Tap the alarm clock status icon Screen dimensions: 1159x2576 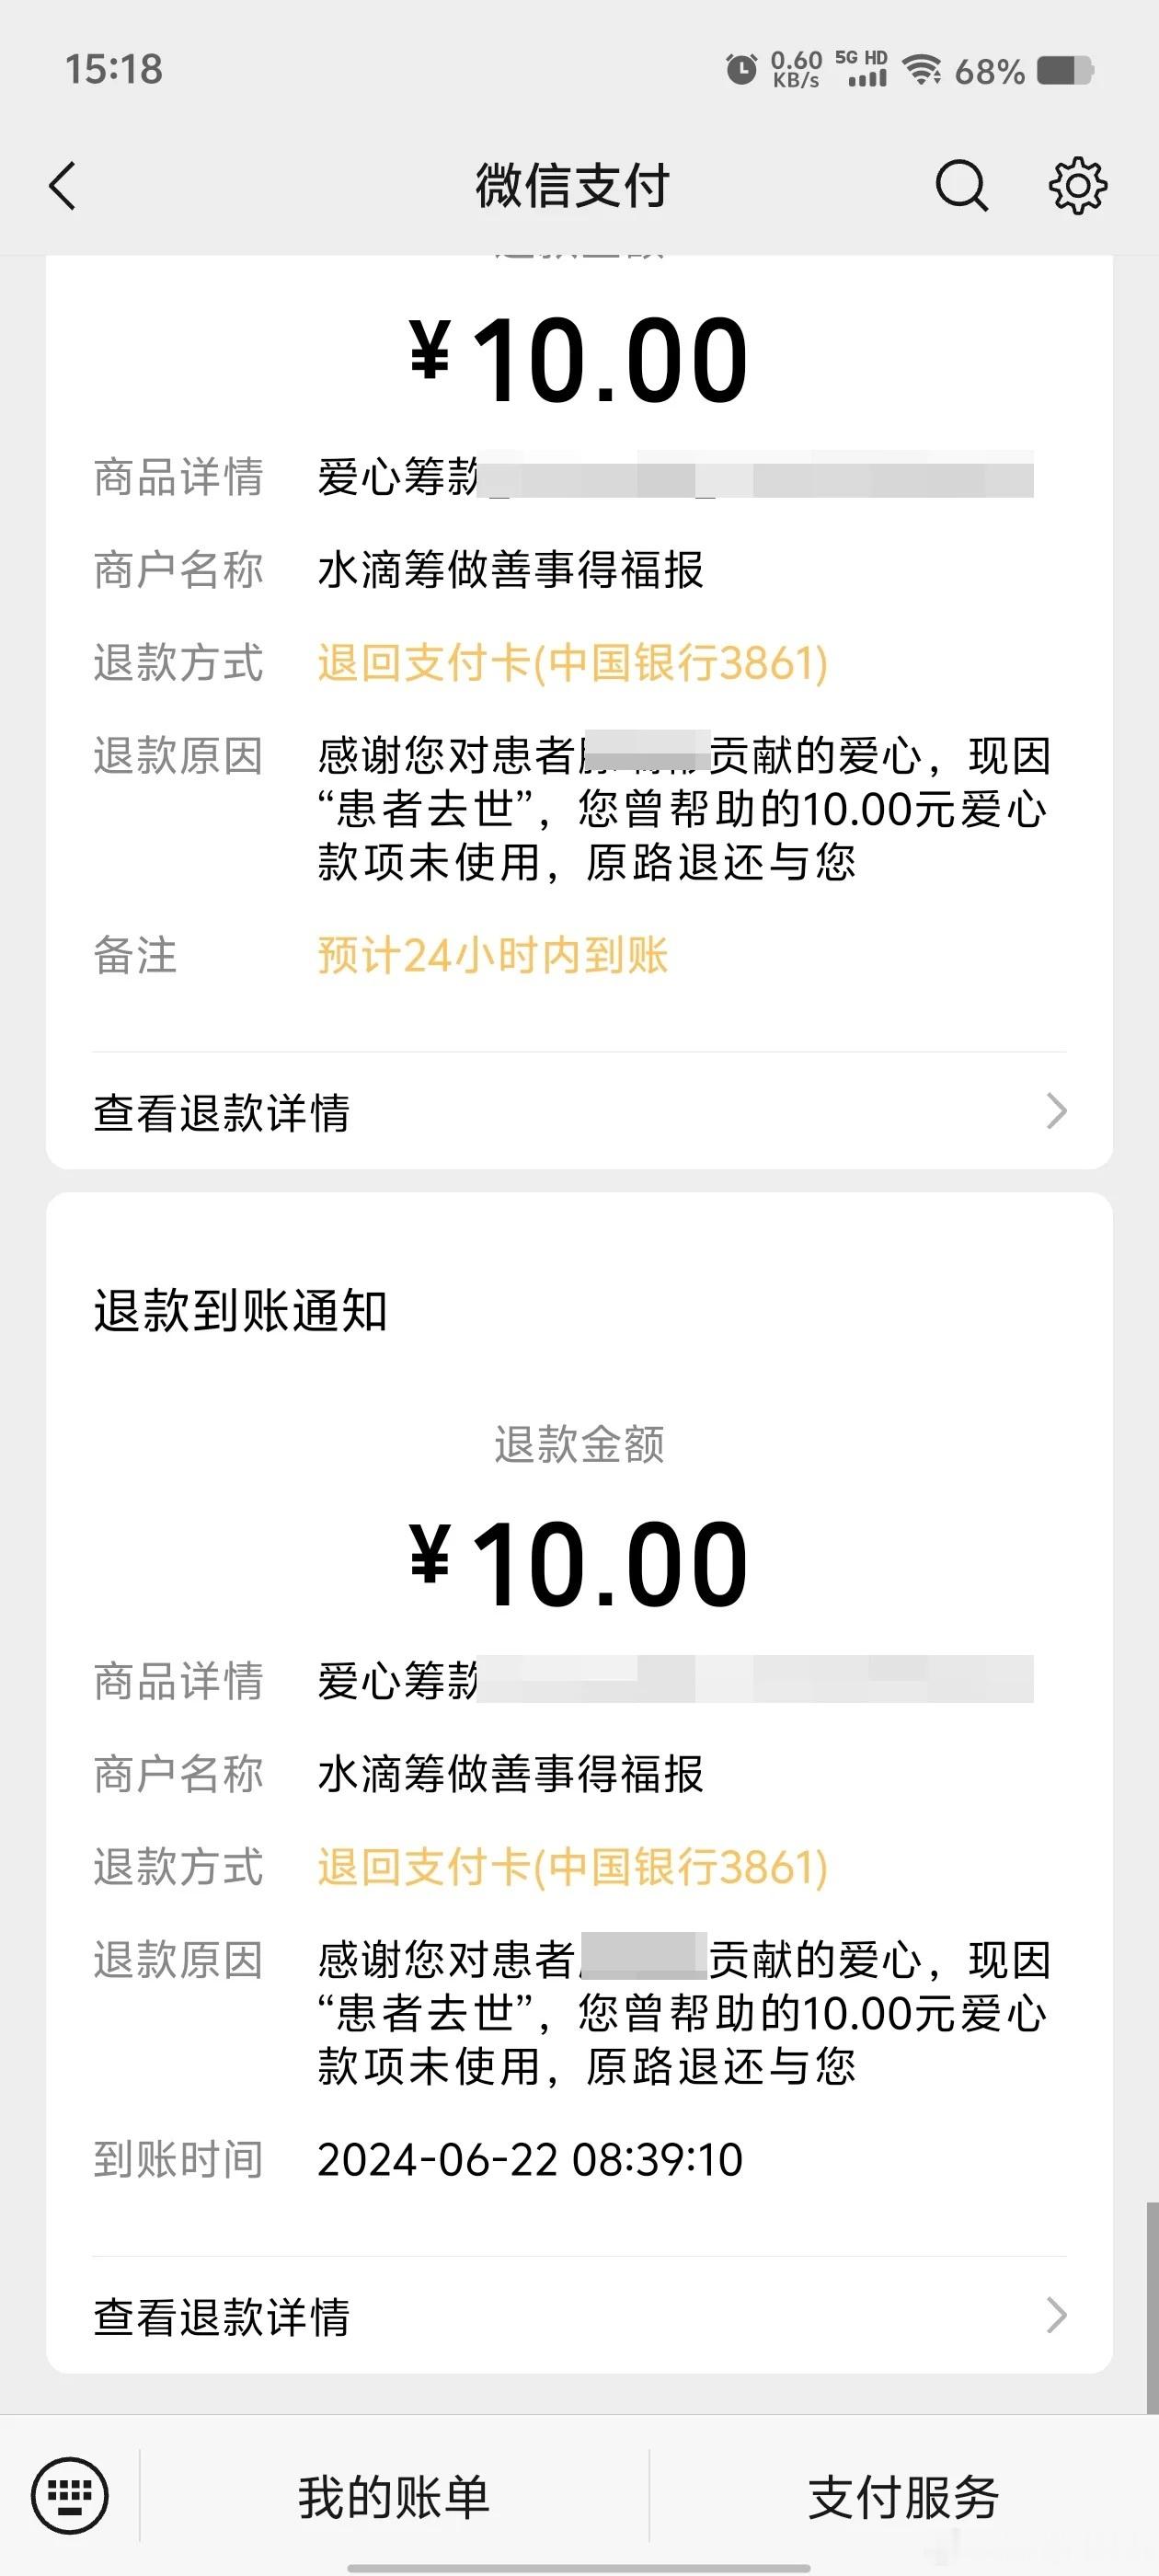click(x=741, y=71)
